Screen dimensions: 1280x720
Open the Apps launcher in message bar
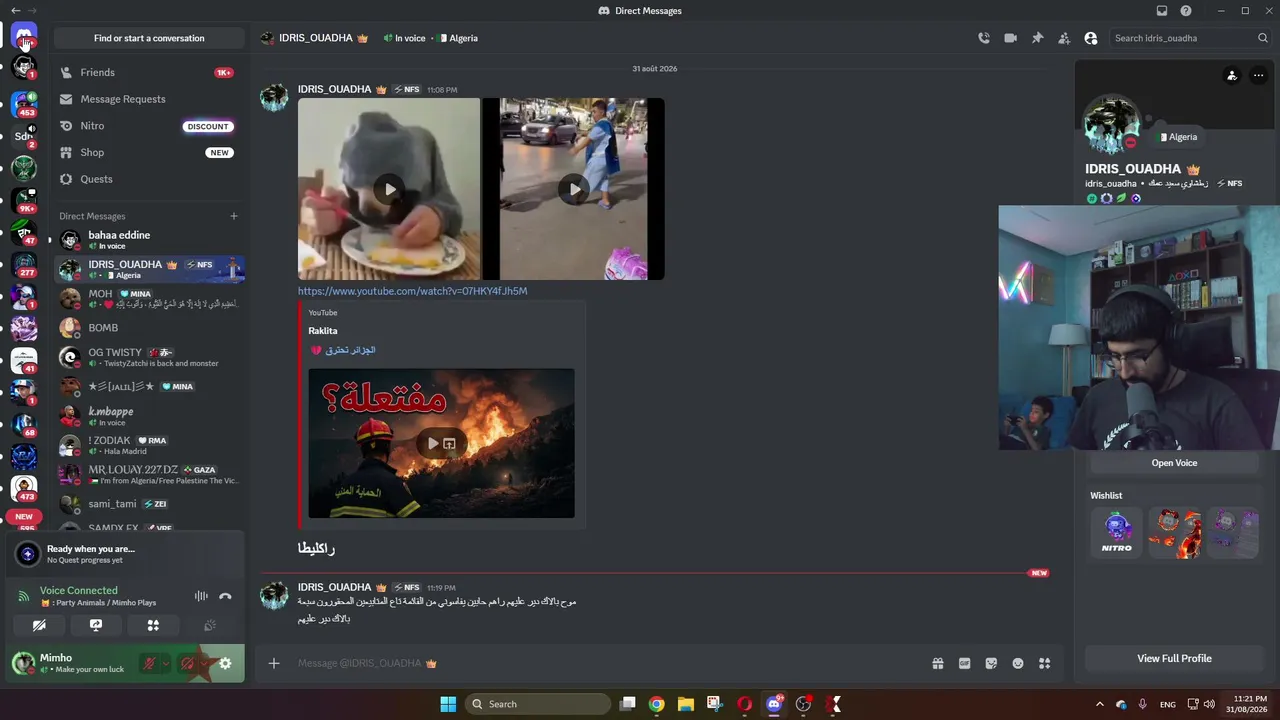(x=1044, y=663)
